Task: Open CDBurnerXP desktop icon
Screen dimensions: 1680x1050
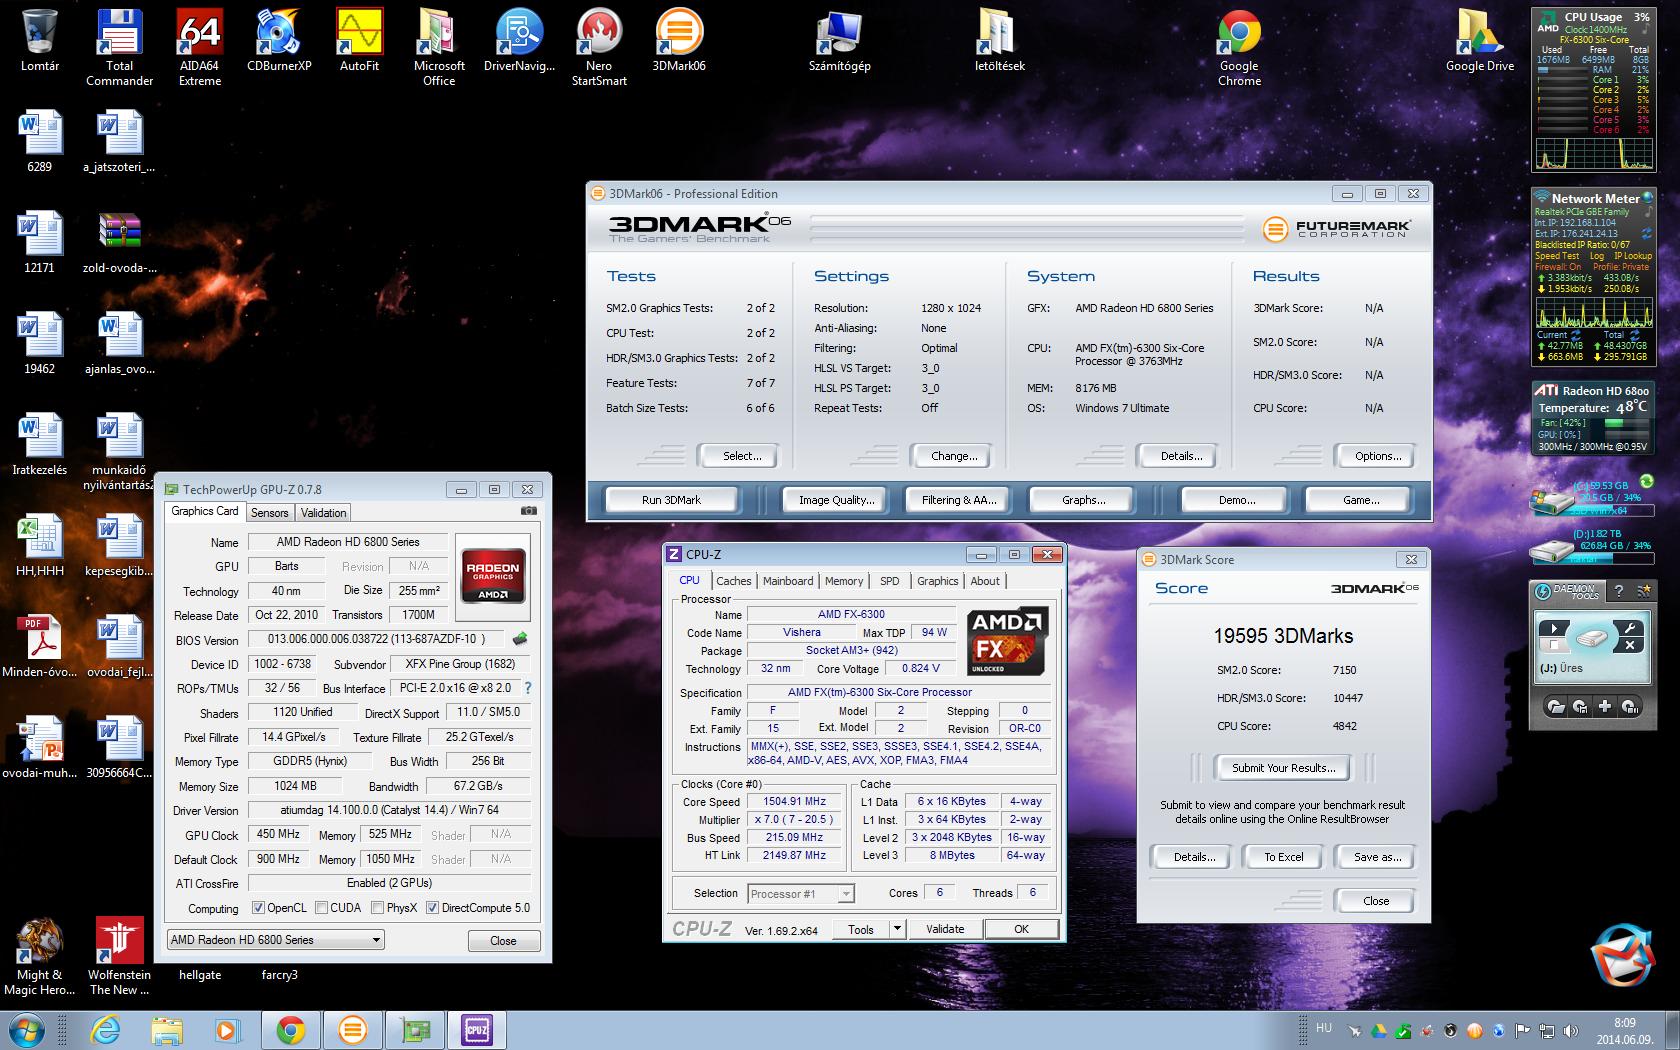Action: click(x=279, y=40)
